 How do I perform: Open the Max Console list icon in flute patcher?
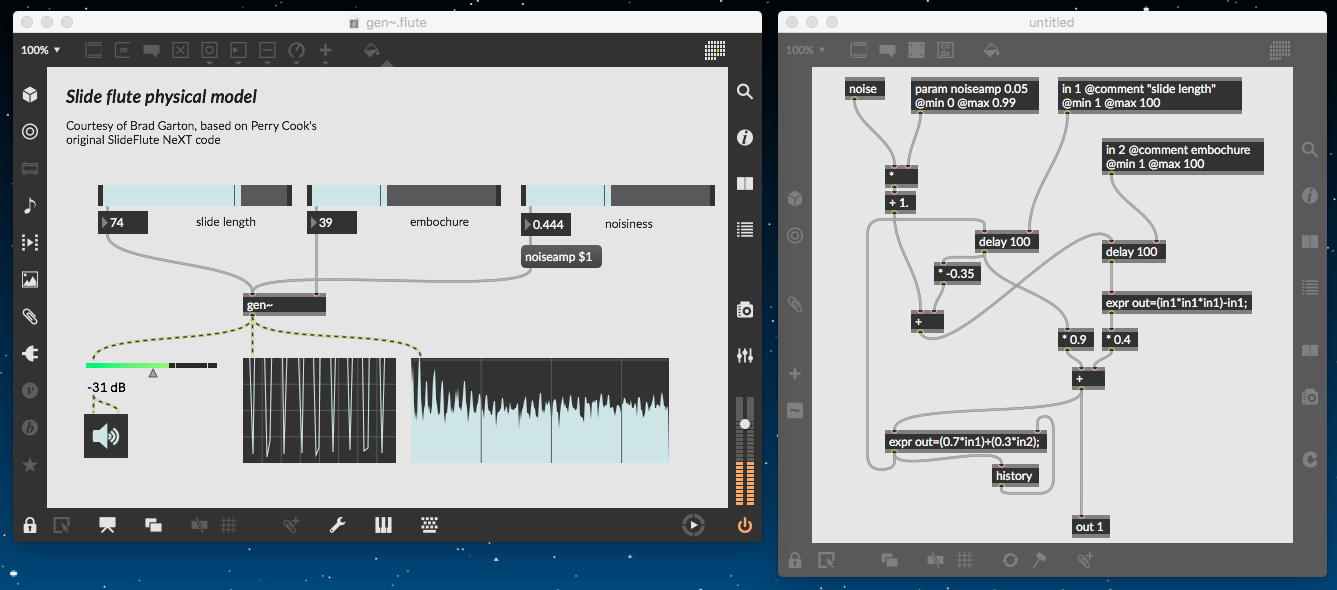[x=744, y=230]
